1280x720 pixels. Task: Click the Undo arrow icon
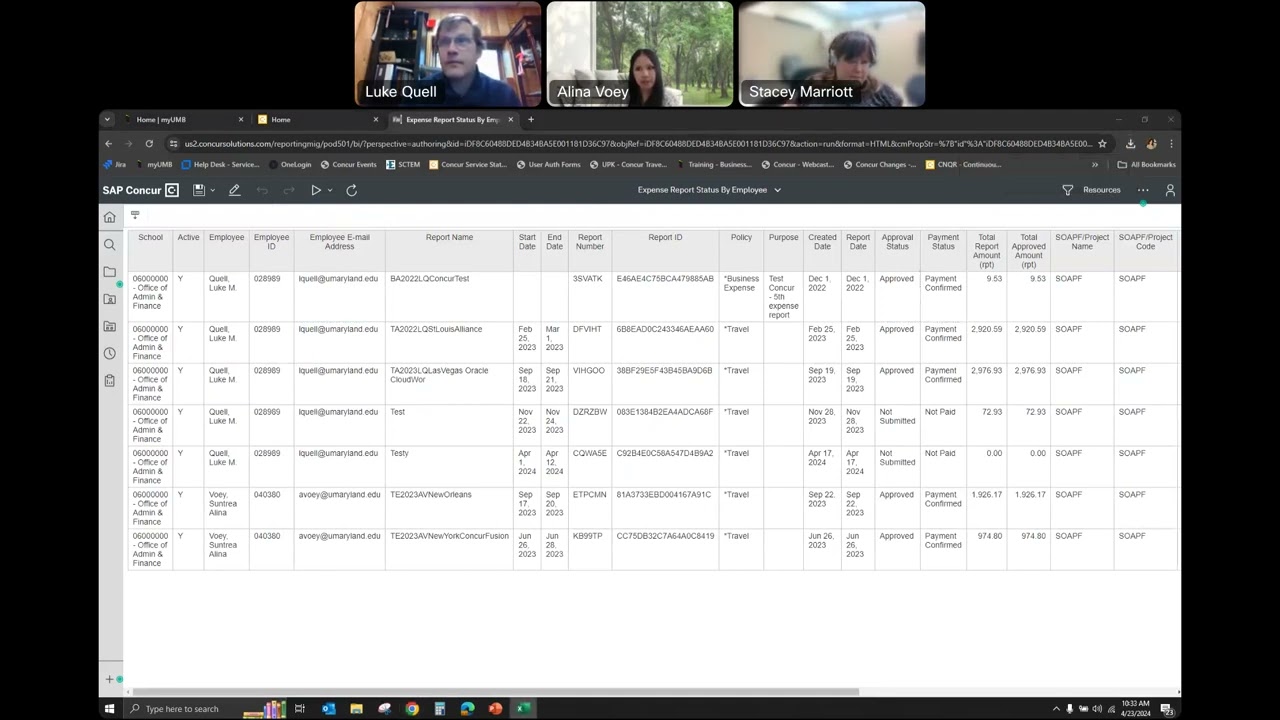coord(262,190)
